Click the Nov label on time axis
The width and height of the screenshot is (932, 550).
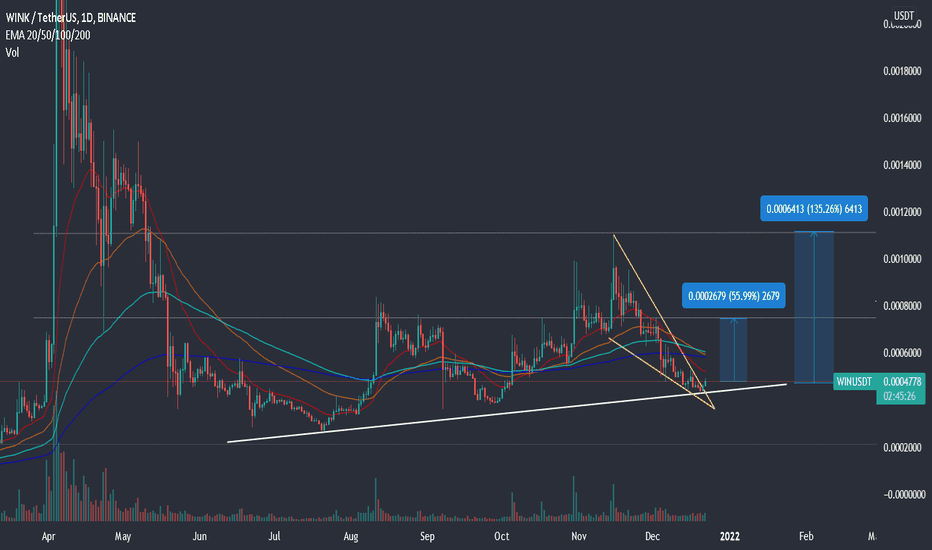point(578,536)
